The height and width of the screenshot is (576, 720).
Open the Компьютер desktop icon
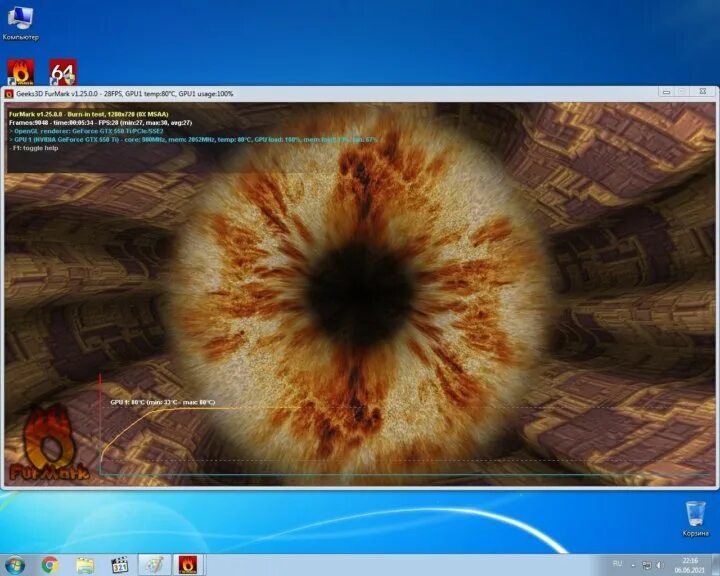tap(20, 23)
